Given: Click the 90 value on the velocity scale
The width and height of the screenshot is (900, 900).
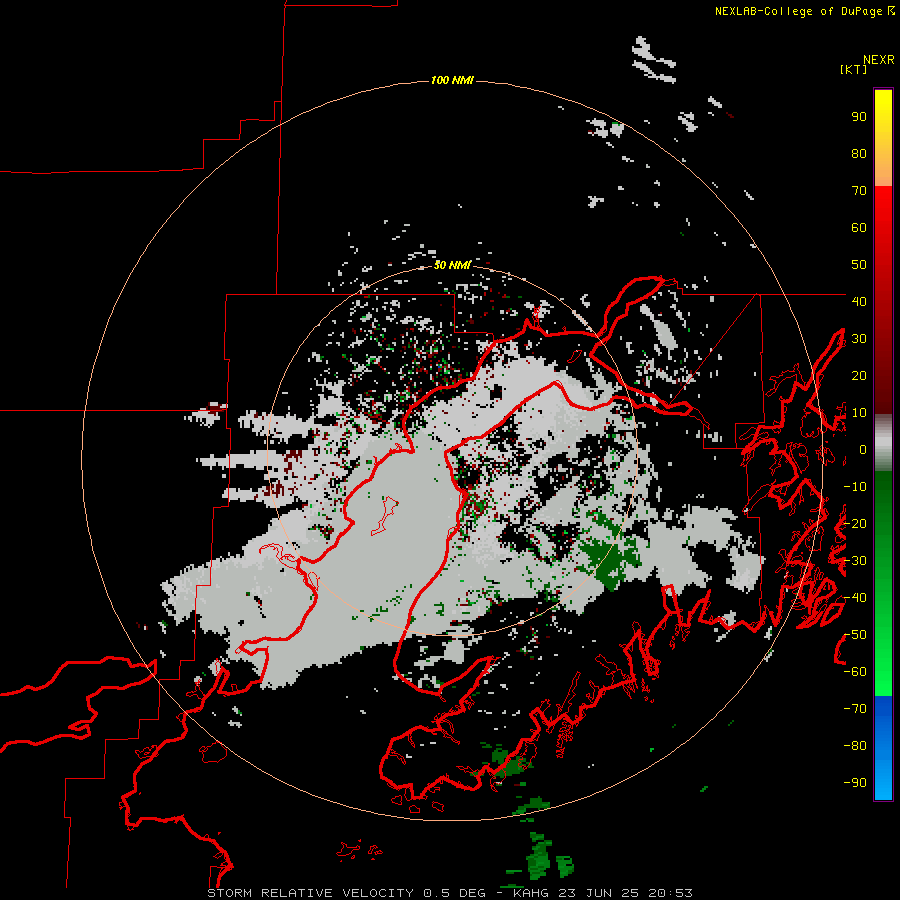Looking at the screenshot, I should click(x=859, y=117).
